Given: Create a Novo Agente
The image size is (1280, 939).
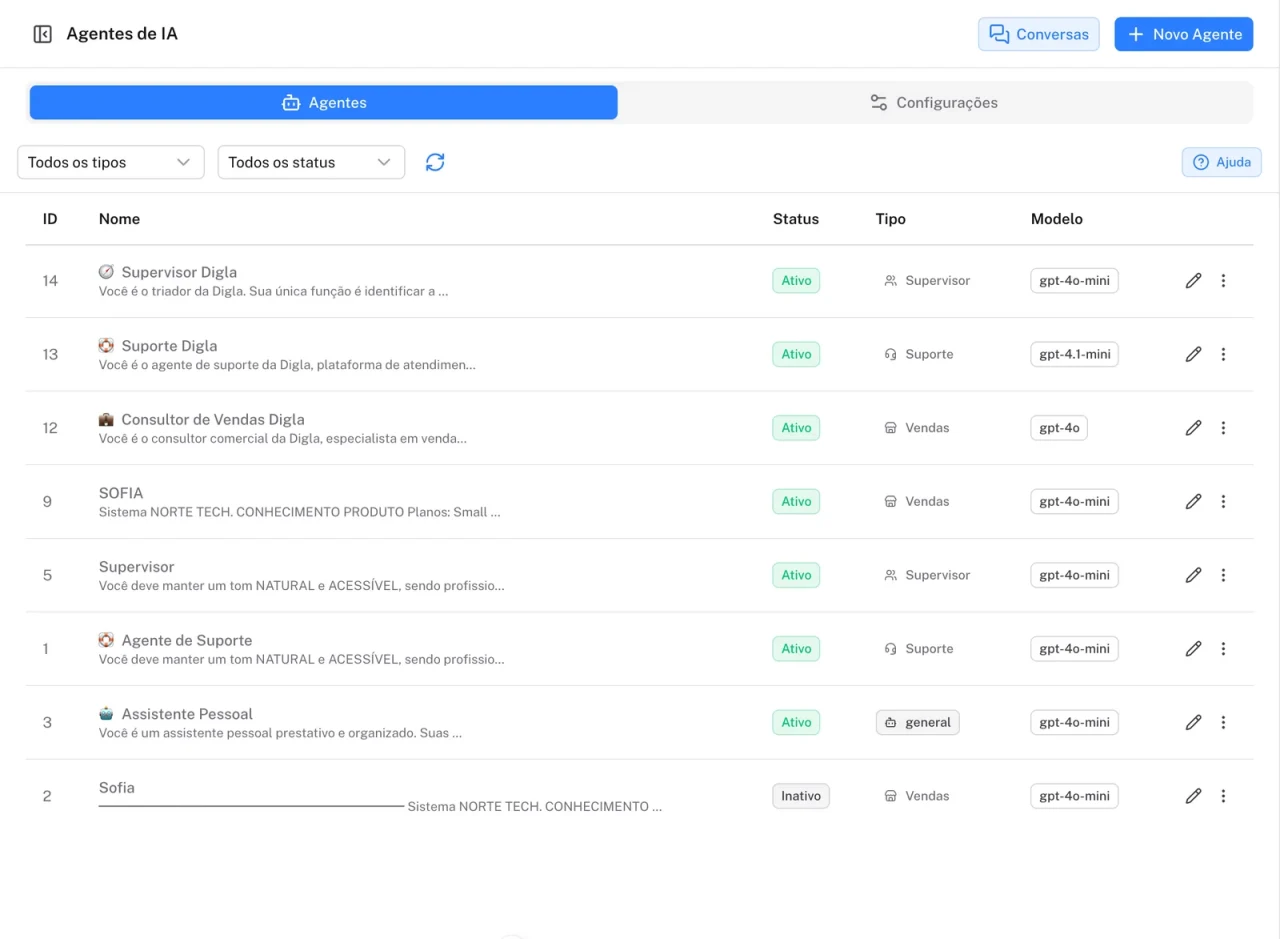Looking at the screenshot, I should tap(1184, 34).
